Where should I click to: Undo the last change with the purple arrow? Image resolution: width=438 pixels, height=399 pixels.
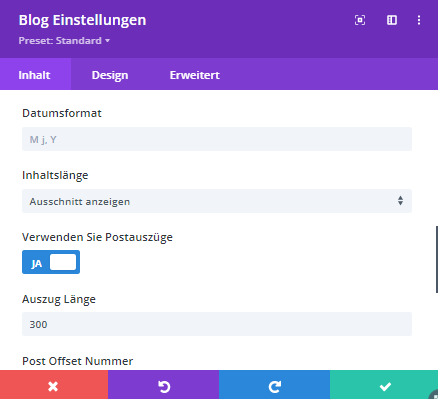point(163,385)
